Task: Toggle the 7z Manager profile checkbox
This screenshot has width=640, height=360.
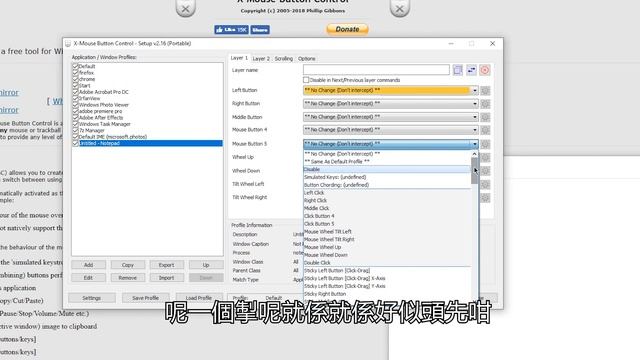Action: tap(75, 130)
